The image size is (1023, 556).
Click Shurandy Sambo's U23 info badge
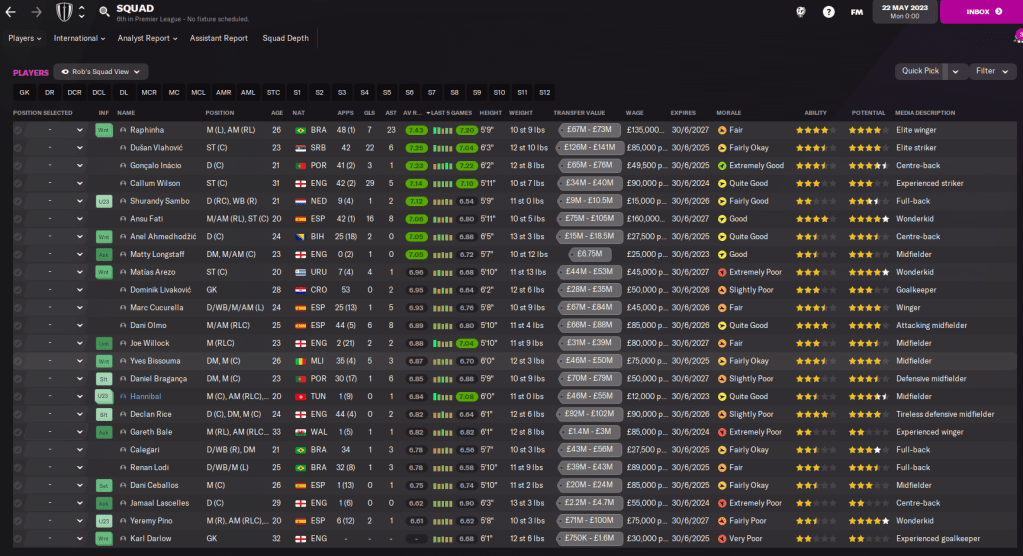point(103,201)
